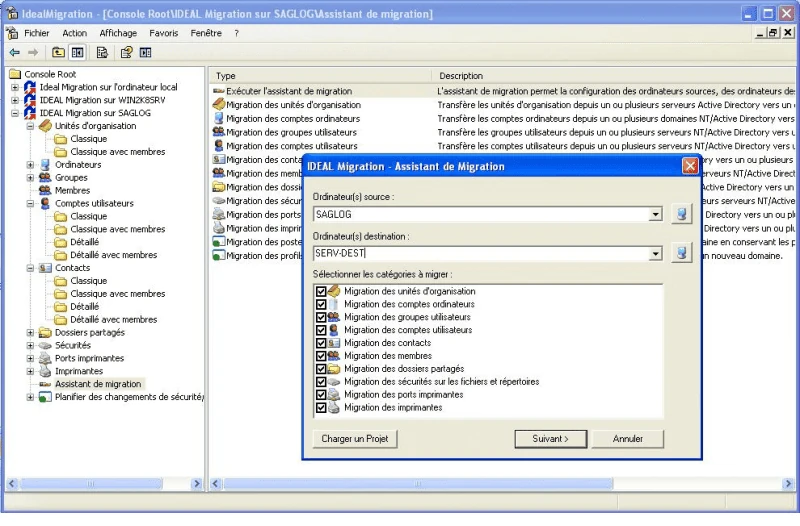
Task: Click the Help toolbar icon
Action: (x=126, y=52)
